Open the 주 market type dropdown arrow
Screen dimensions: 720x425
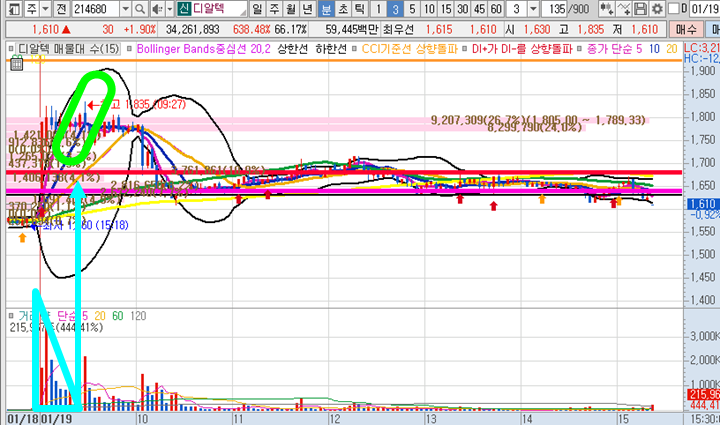pos(45,9)
